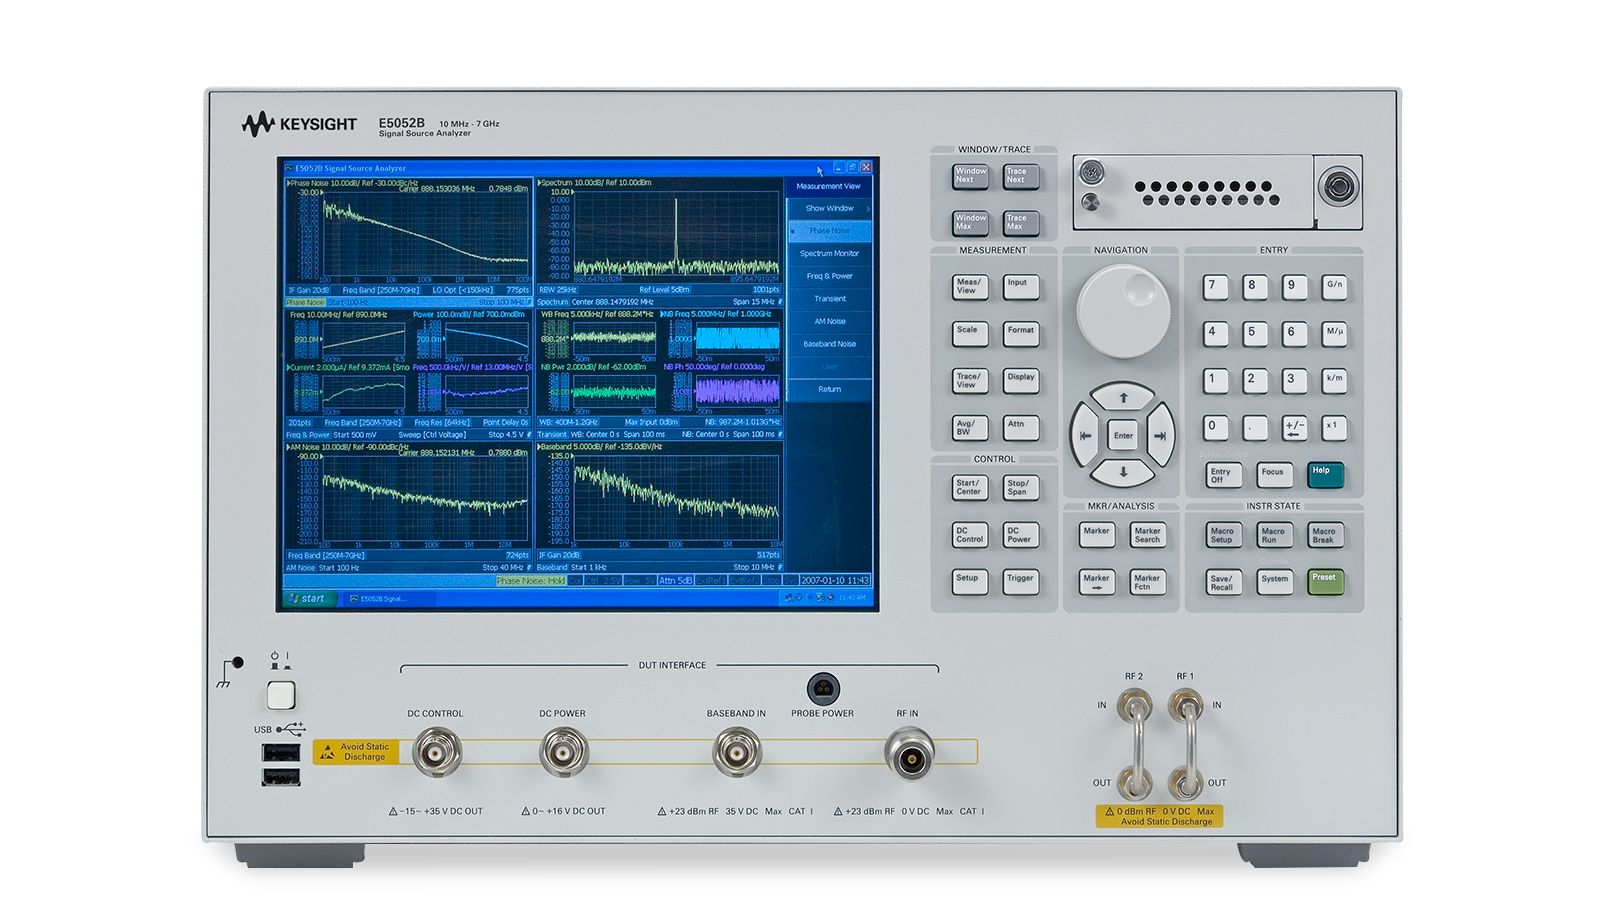
Task: Toggle the Trace Max key
Action: click(1021, 222)
